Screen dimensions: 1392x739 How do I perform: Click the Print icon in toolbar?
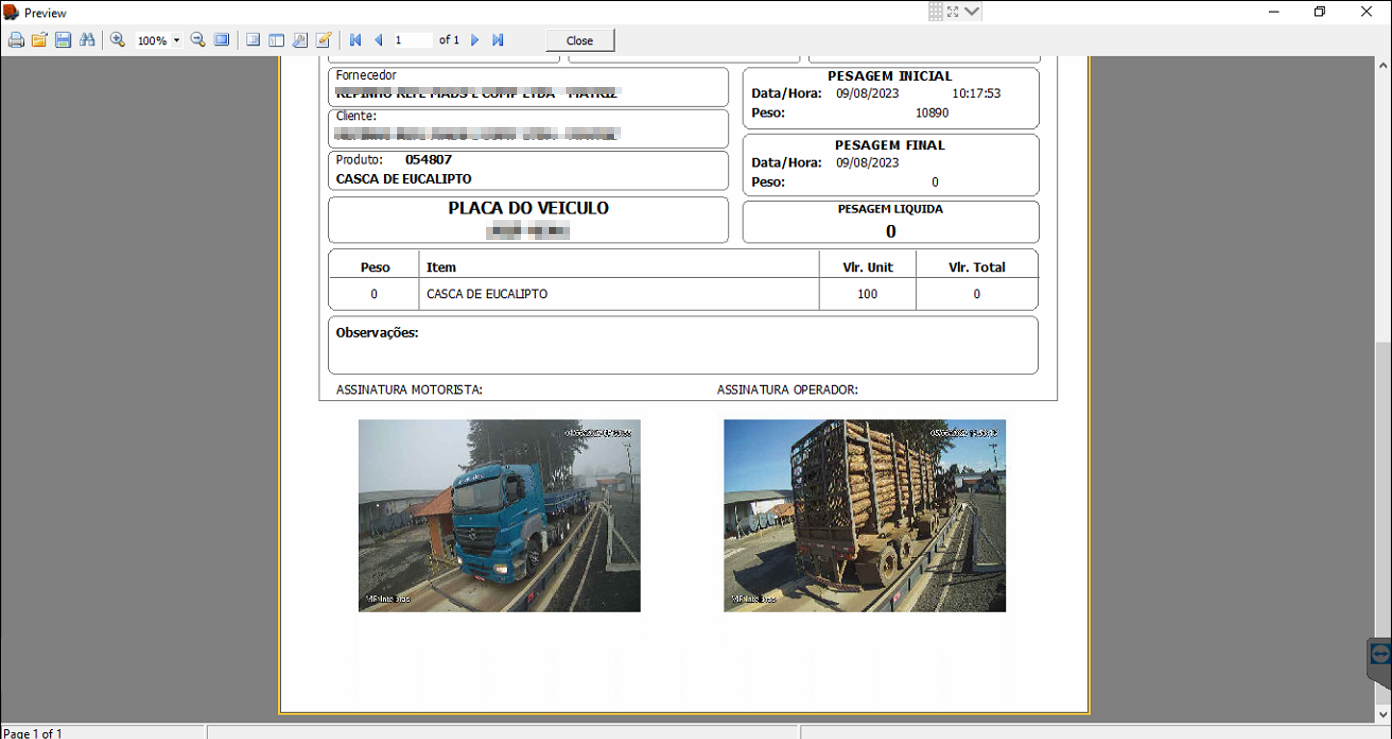click(x=16, y=41)
